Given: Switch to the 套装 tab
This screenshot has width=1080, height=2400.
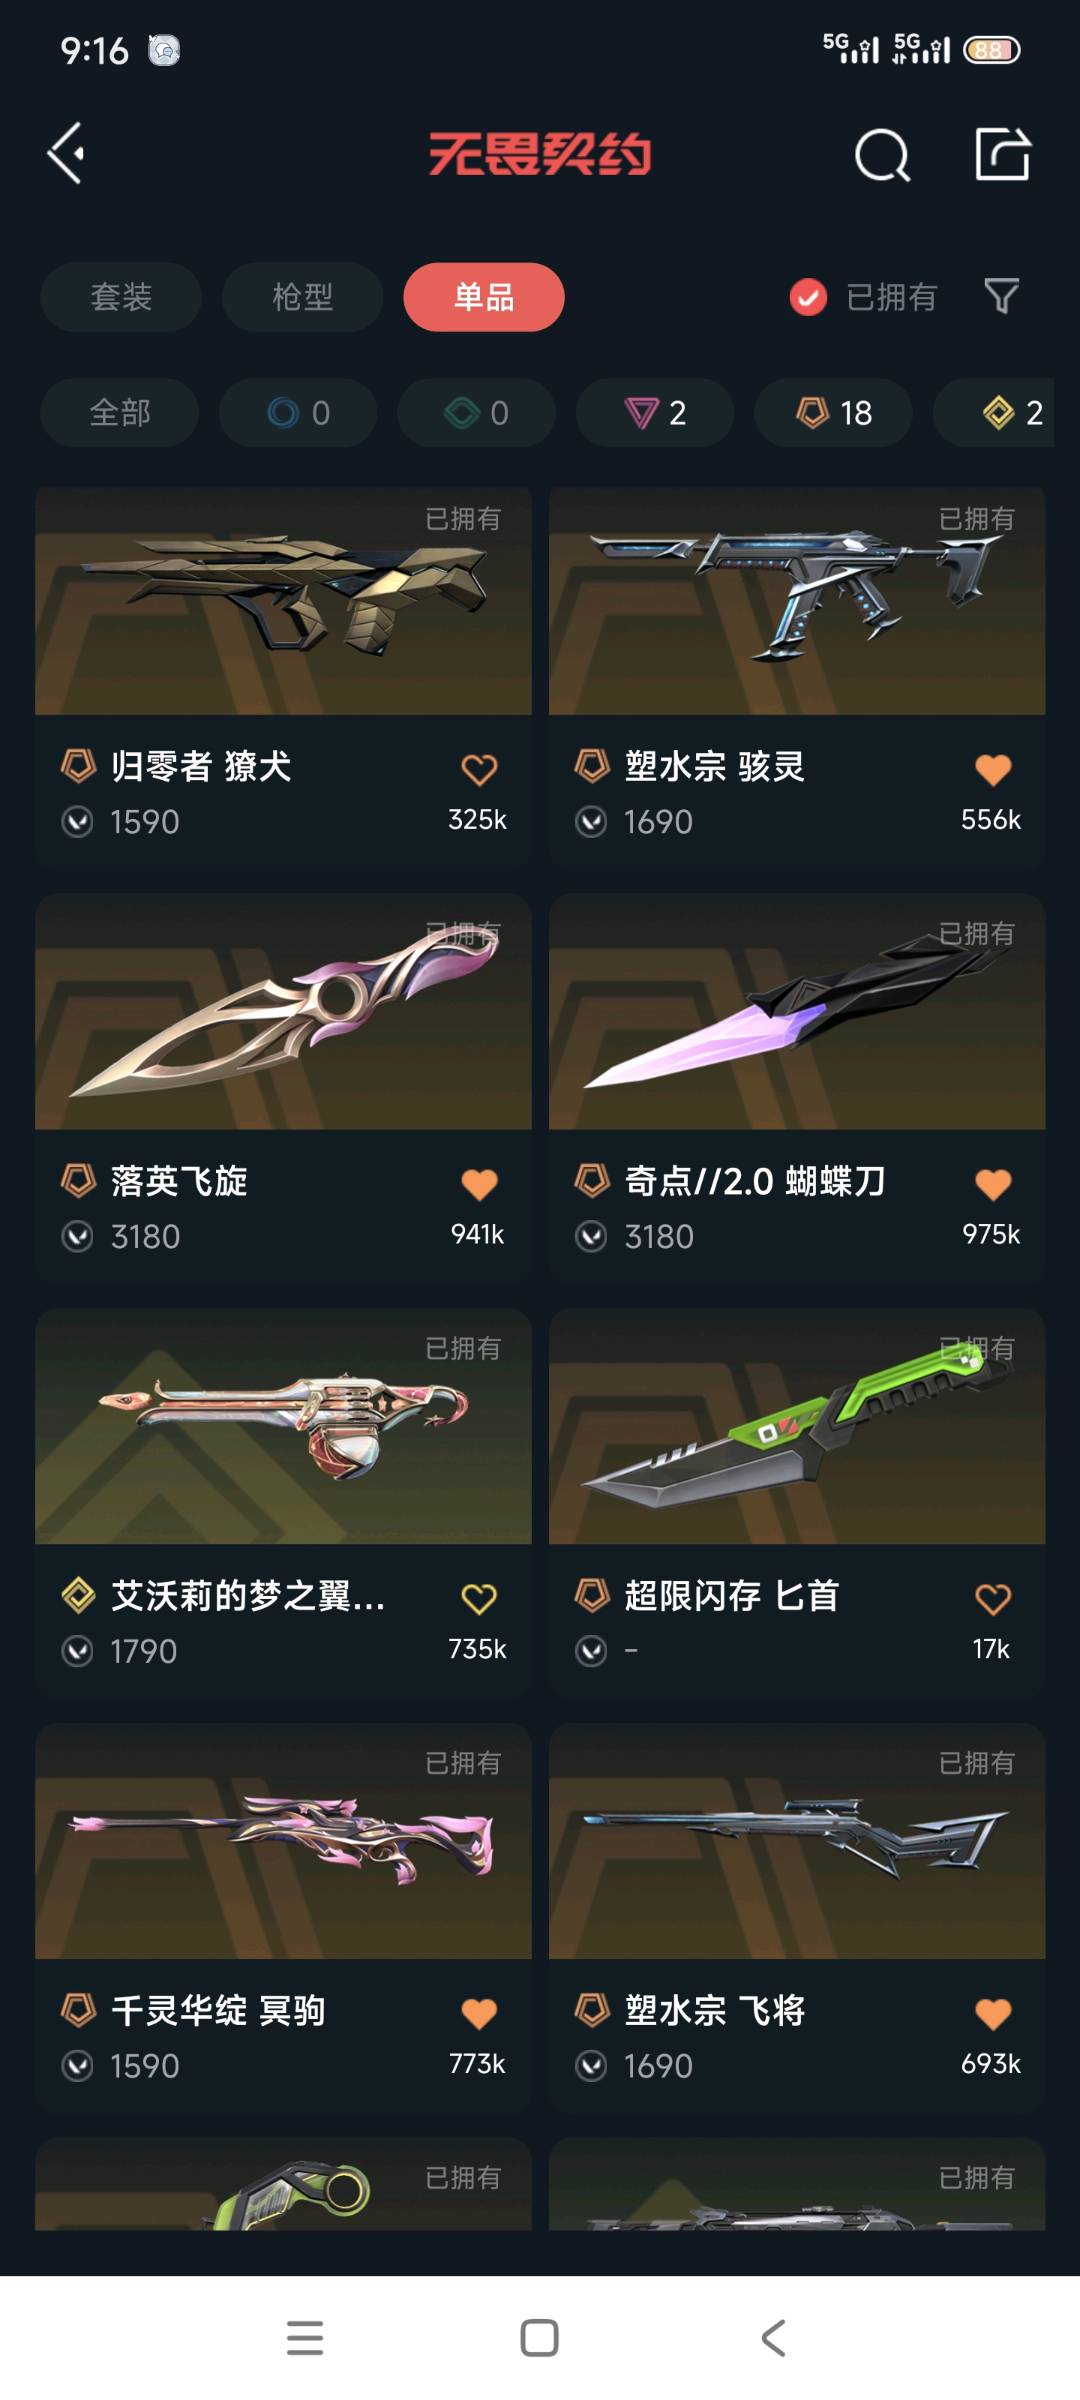Looking at the screenshot, I should click(121, 297).
